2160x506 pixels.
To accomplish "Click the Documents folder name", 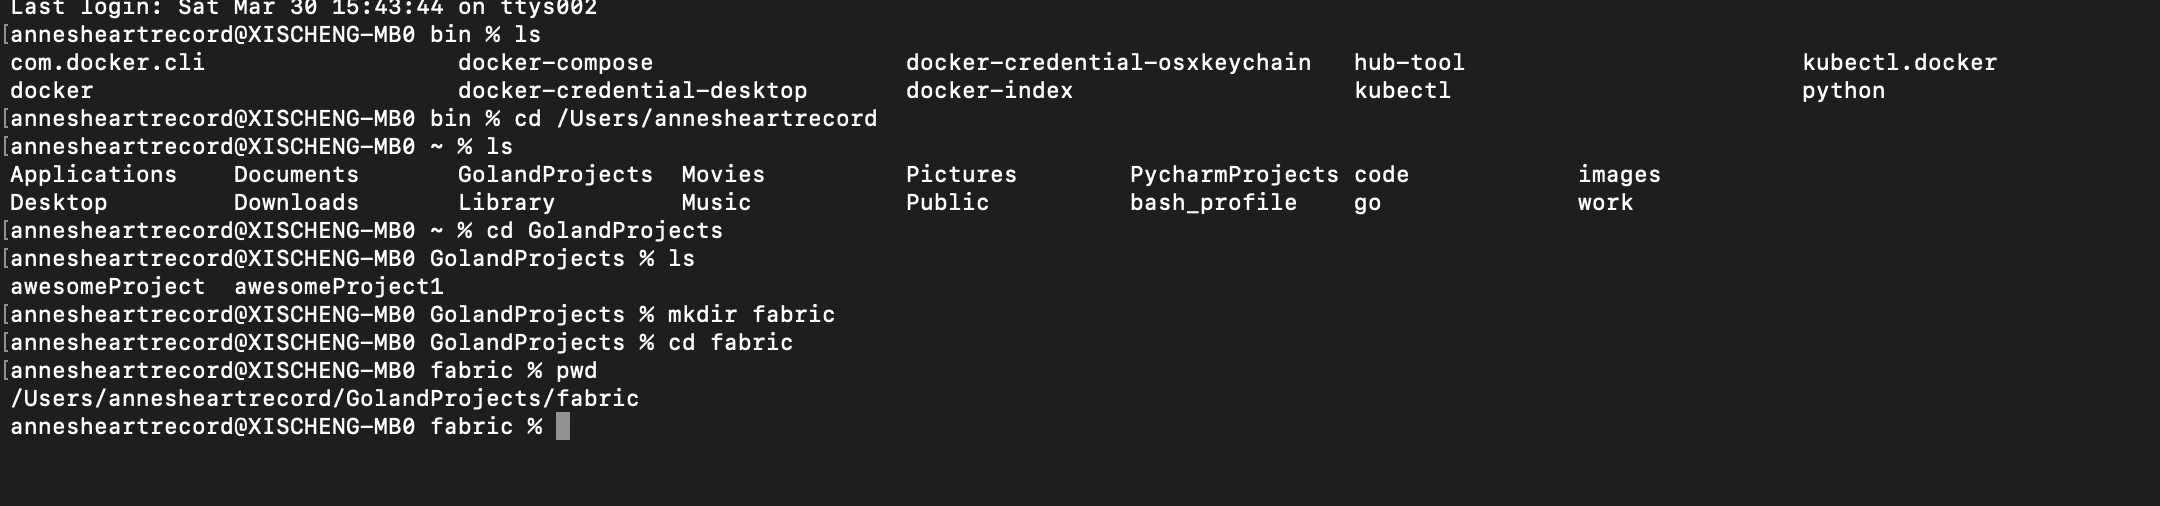I will 296,175.
